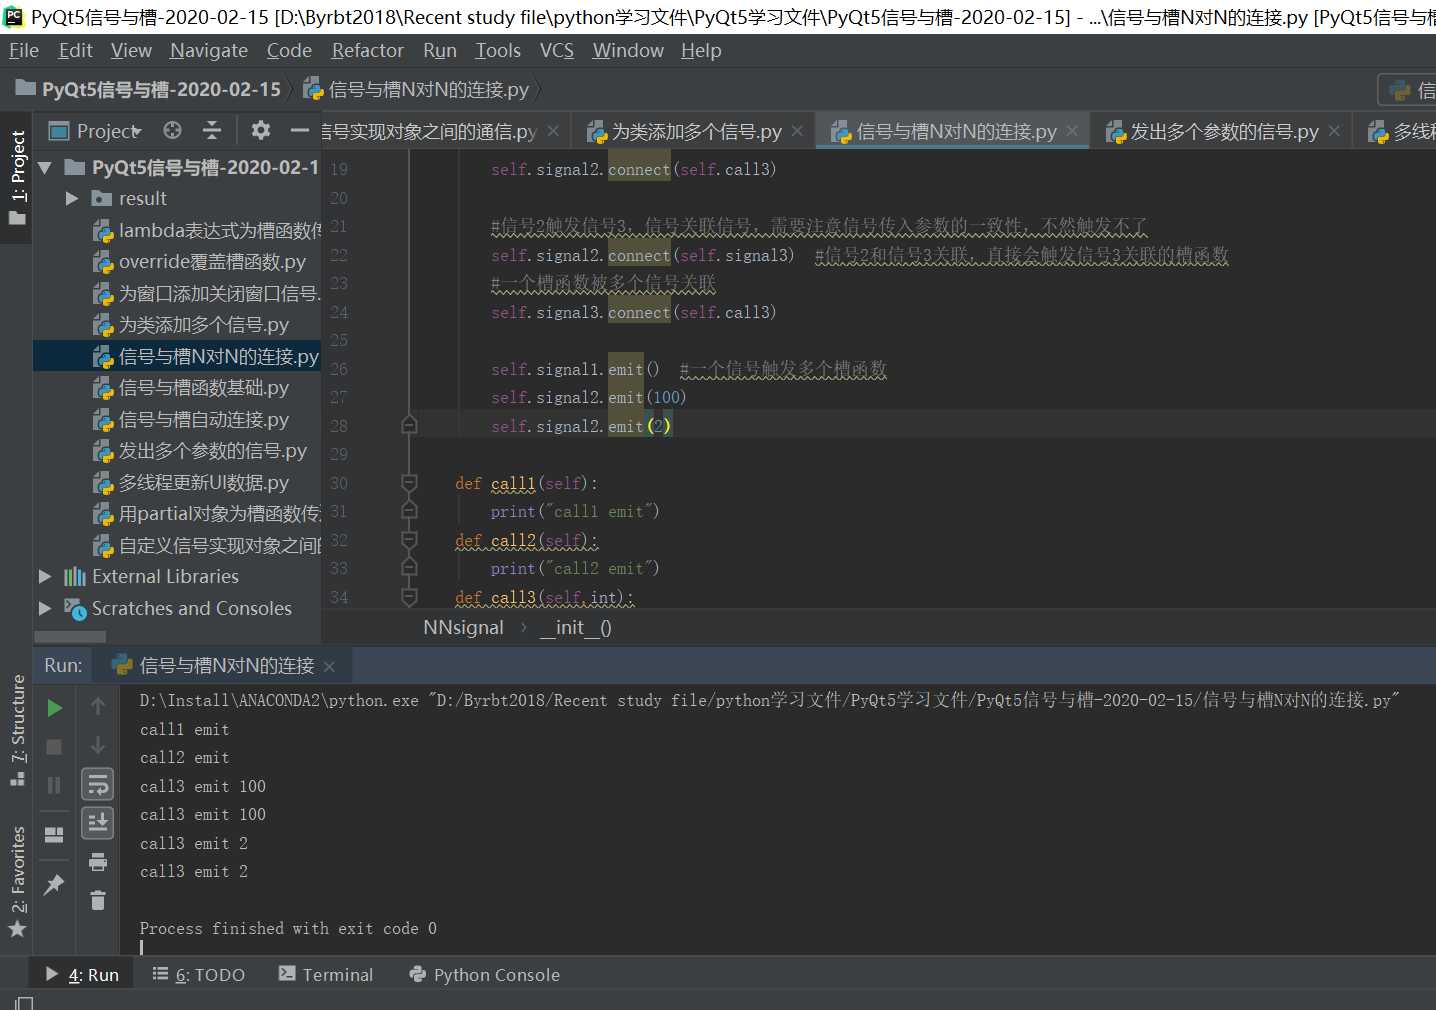Close the 信号与槽N对N的连接.py editor tab

tap(1072, 131)
